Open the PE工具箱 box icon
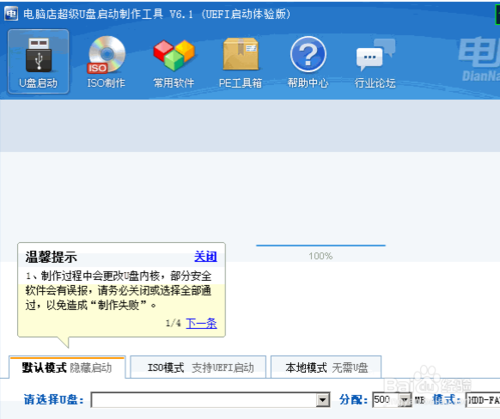500x419 pixels. coord(240,63)
